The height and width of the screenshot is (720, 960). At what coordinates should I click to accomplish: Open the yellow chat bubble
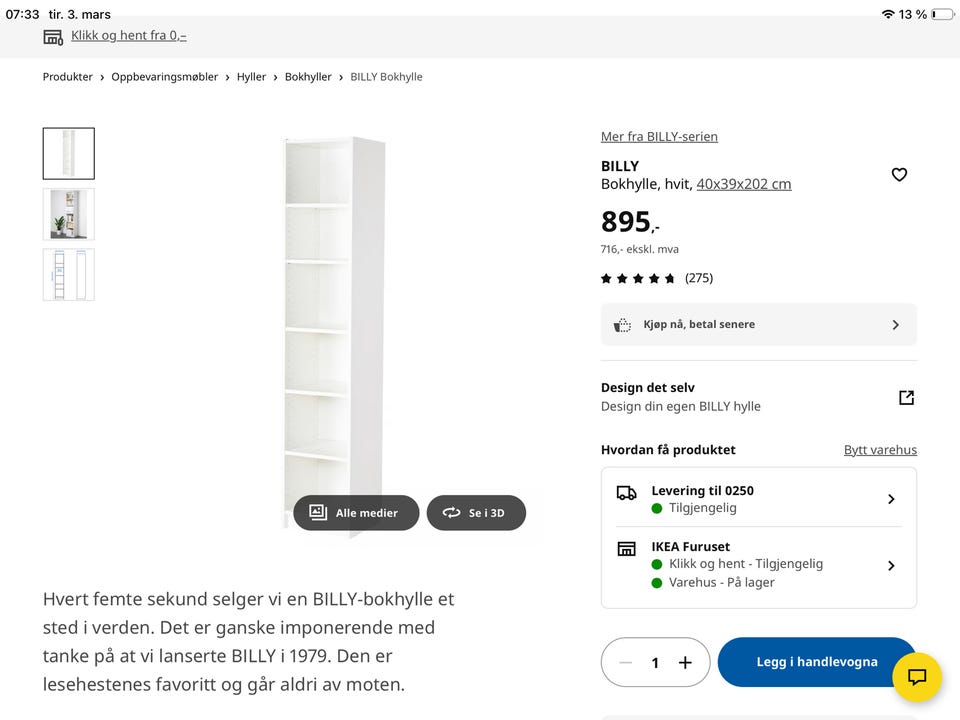917,678
